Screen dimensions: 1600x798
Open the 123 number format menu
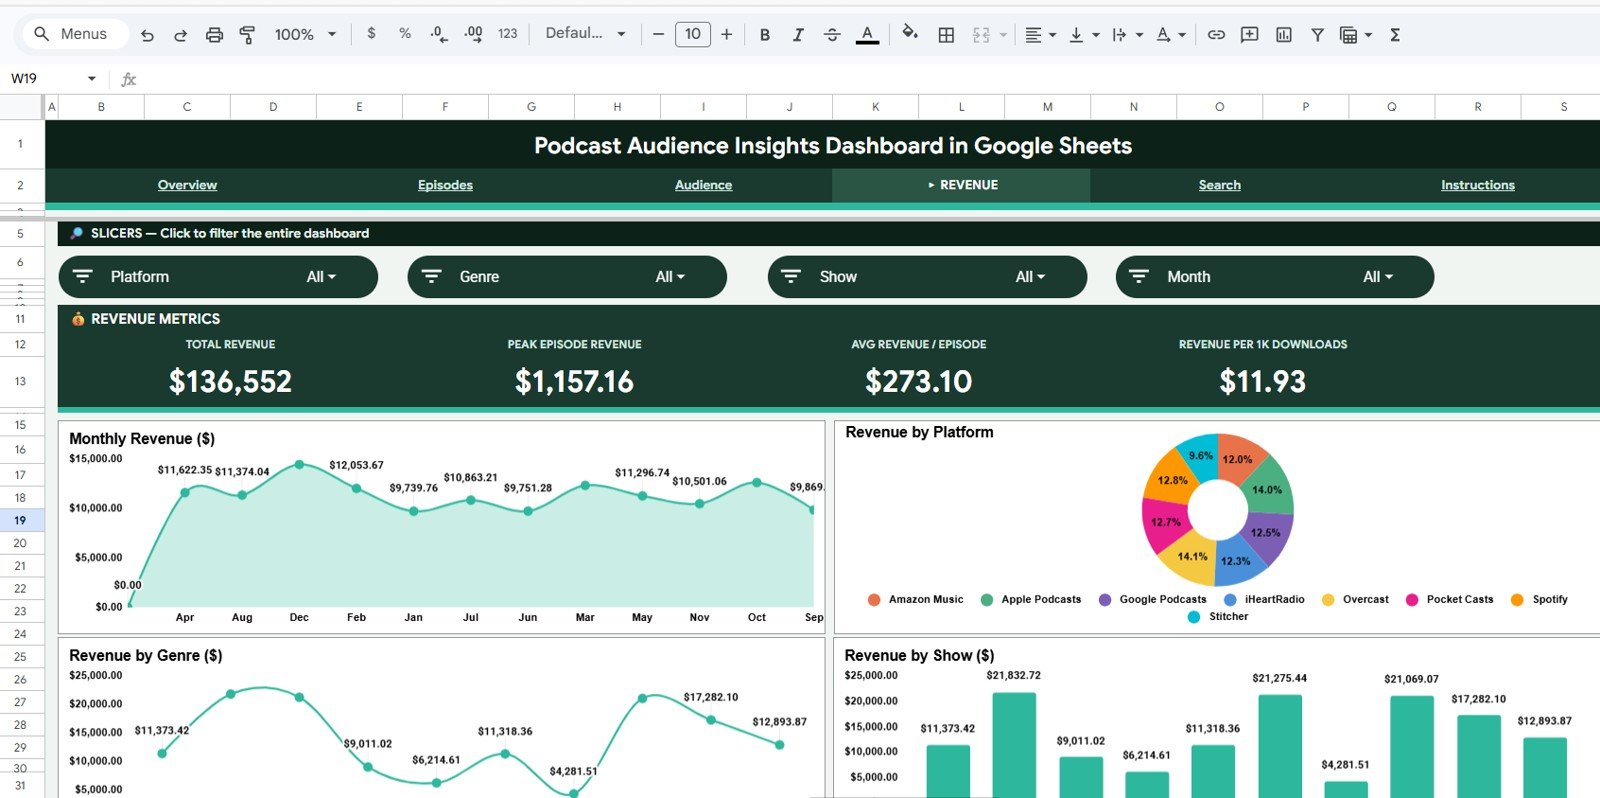coord(508,33)
